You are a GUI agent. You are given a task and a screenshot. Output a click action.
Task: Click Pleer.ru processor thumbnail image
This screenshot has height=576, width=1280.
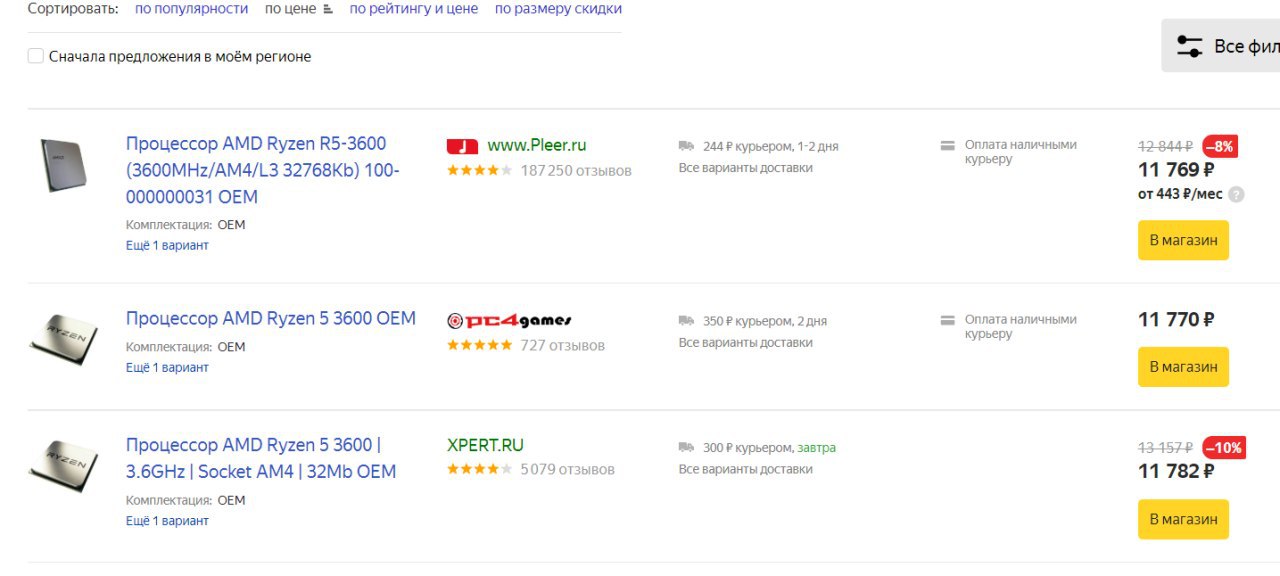[x=63, y=165]
